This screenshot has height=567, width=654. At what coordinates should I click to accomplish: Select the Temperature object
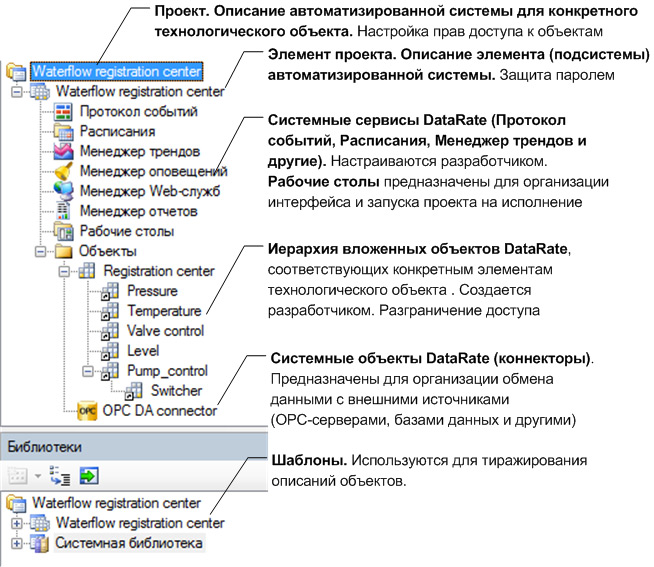pos(164,311)
